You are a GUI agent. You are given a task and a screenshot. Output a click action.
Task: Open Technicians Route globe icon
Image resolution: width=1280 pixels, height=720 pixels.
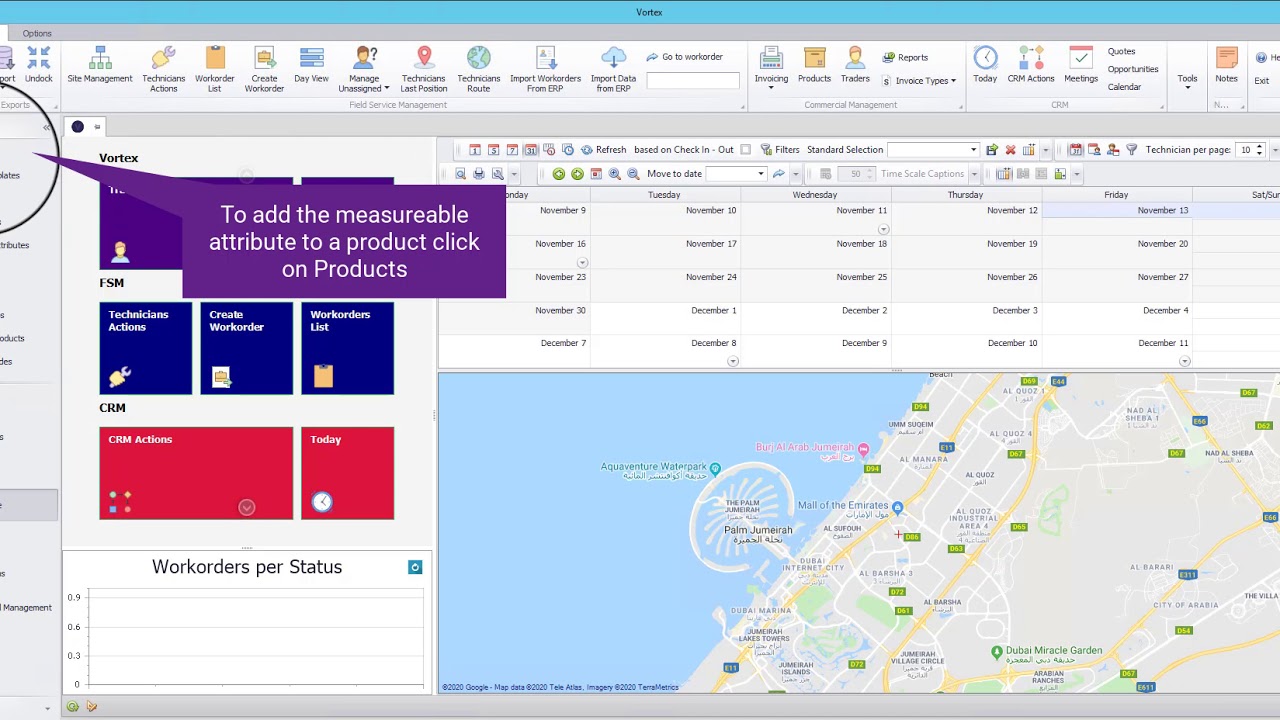point(479,69)
